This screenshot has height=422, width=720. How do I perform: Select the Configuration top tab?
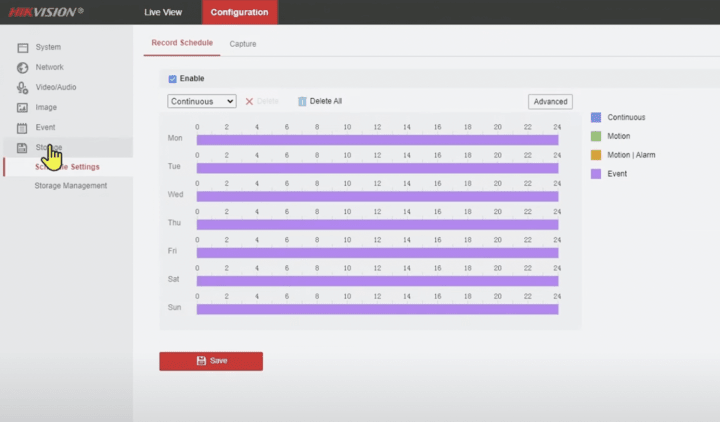pyautogui.click(x=239, y=12)
